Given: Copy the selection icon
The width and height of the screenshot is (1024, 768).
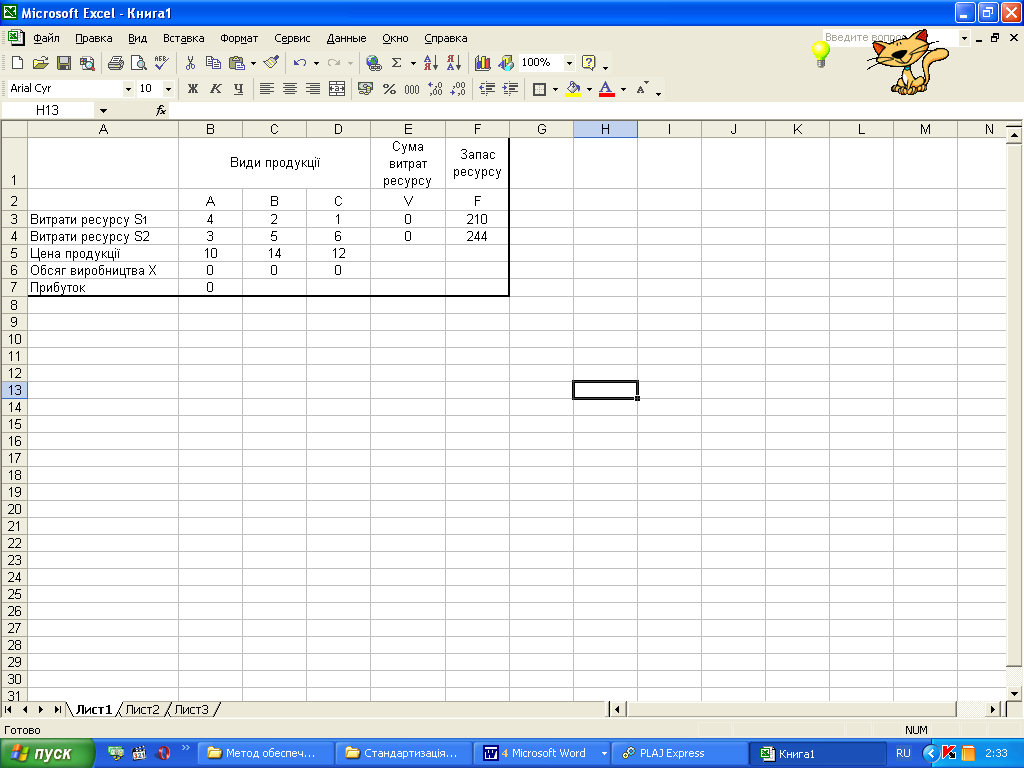Looking at the screenshot, I should tap(213, 63).
